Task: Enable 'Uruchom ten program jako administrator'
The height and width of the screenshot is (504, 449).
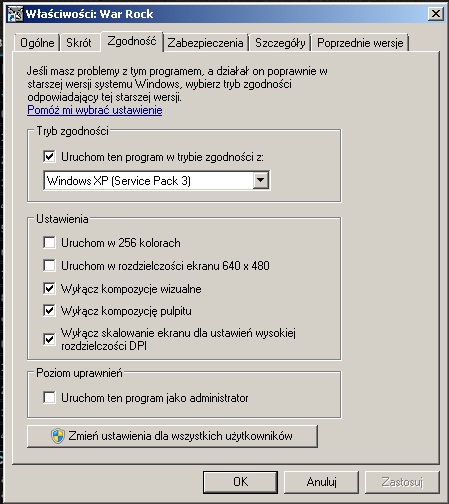Action: [49, 397]
